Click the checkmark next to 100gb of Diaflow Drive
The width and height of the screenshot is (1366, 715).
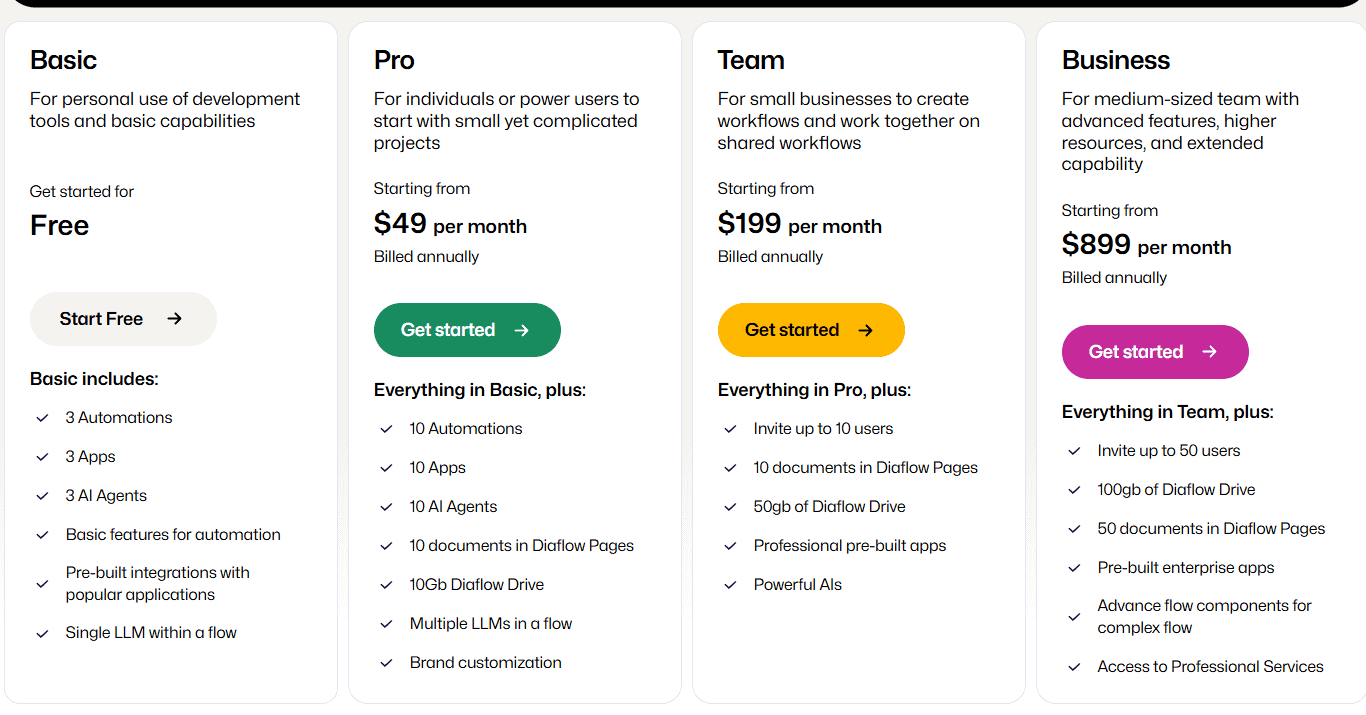click(x=1074, y=489)
